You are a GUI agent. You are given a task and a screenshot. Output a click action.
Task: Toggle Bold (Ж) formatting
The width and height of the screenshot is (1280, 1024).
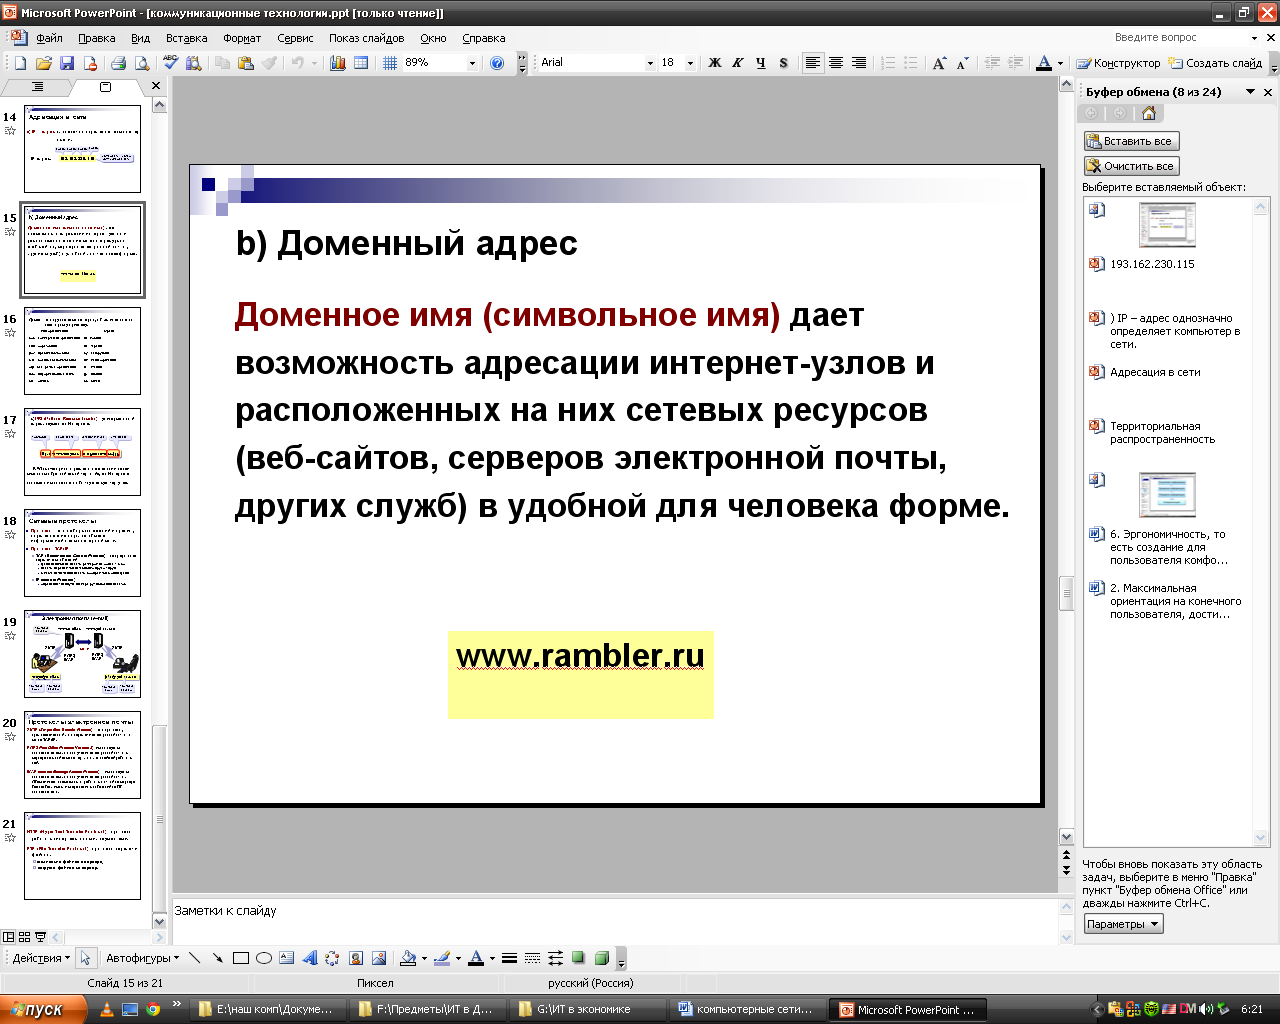coord(715,63)
